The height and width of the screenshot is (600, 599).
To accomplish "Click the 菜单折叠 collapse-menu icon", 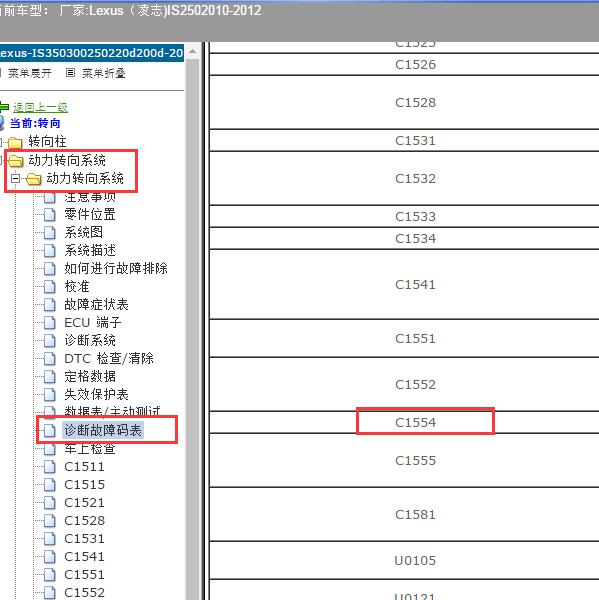I will (70, 72).
